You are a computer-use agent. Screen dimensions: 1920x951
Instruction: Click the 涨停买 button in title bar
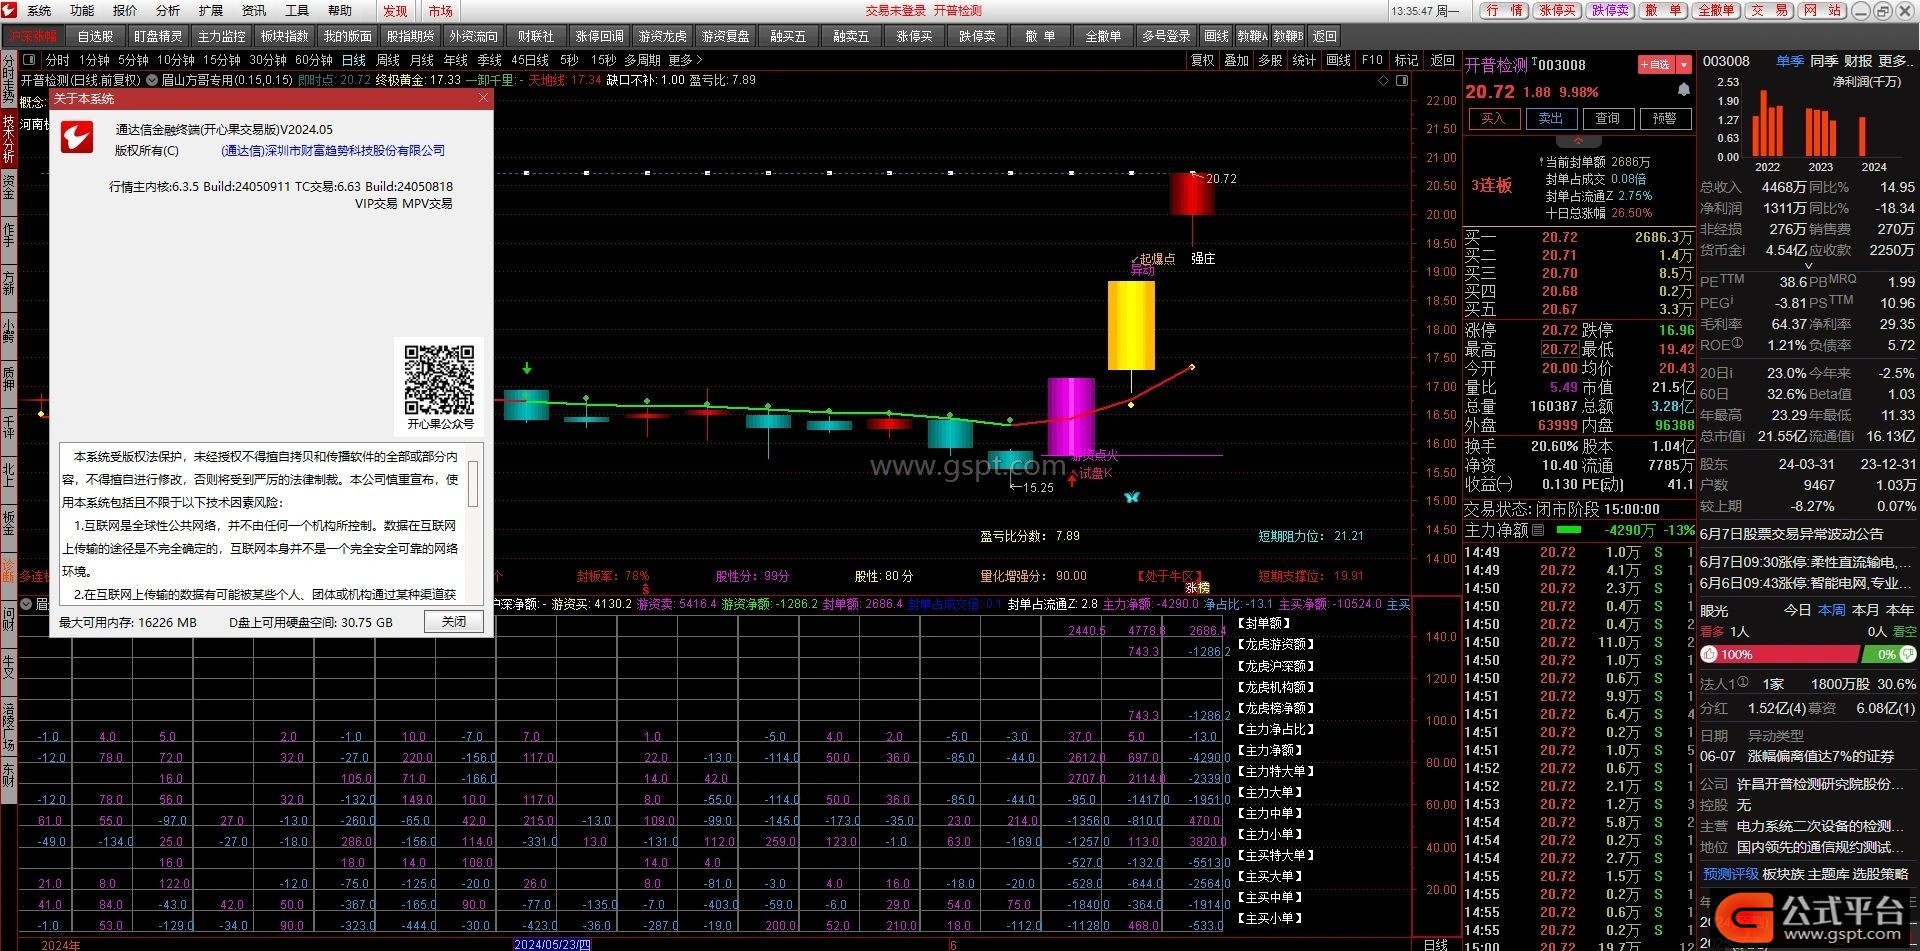tap(1557, 10)
